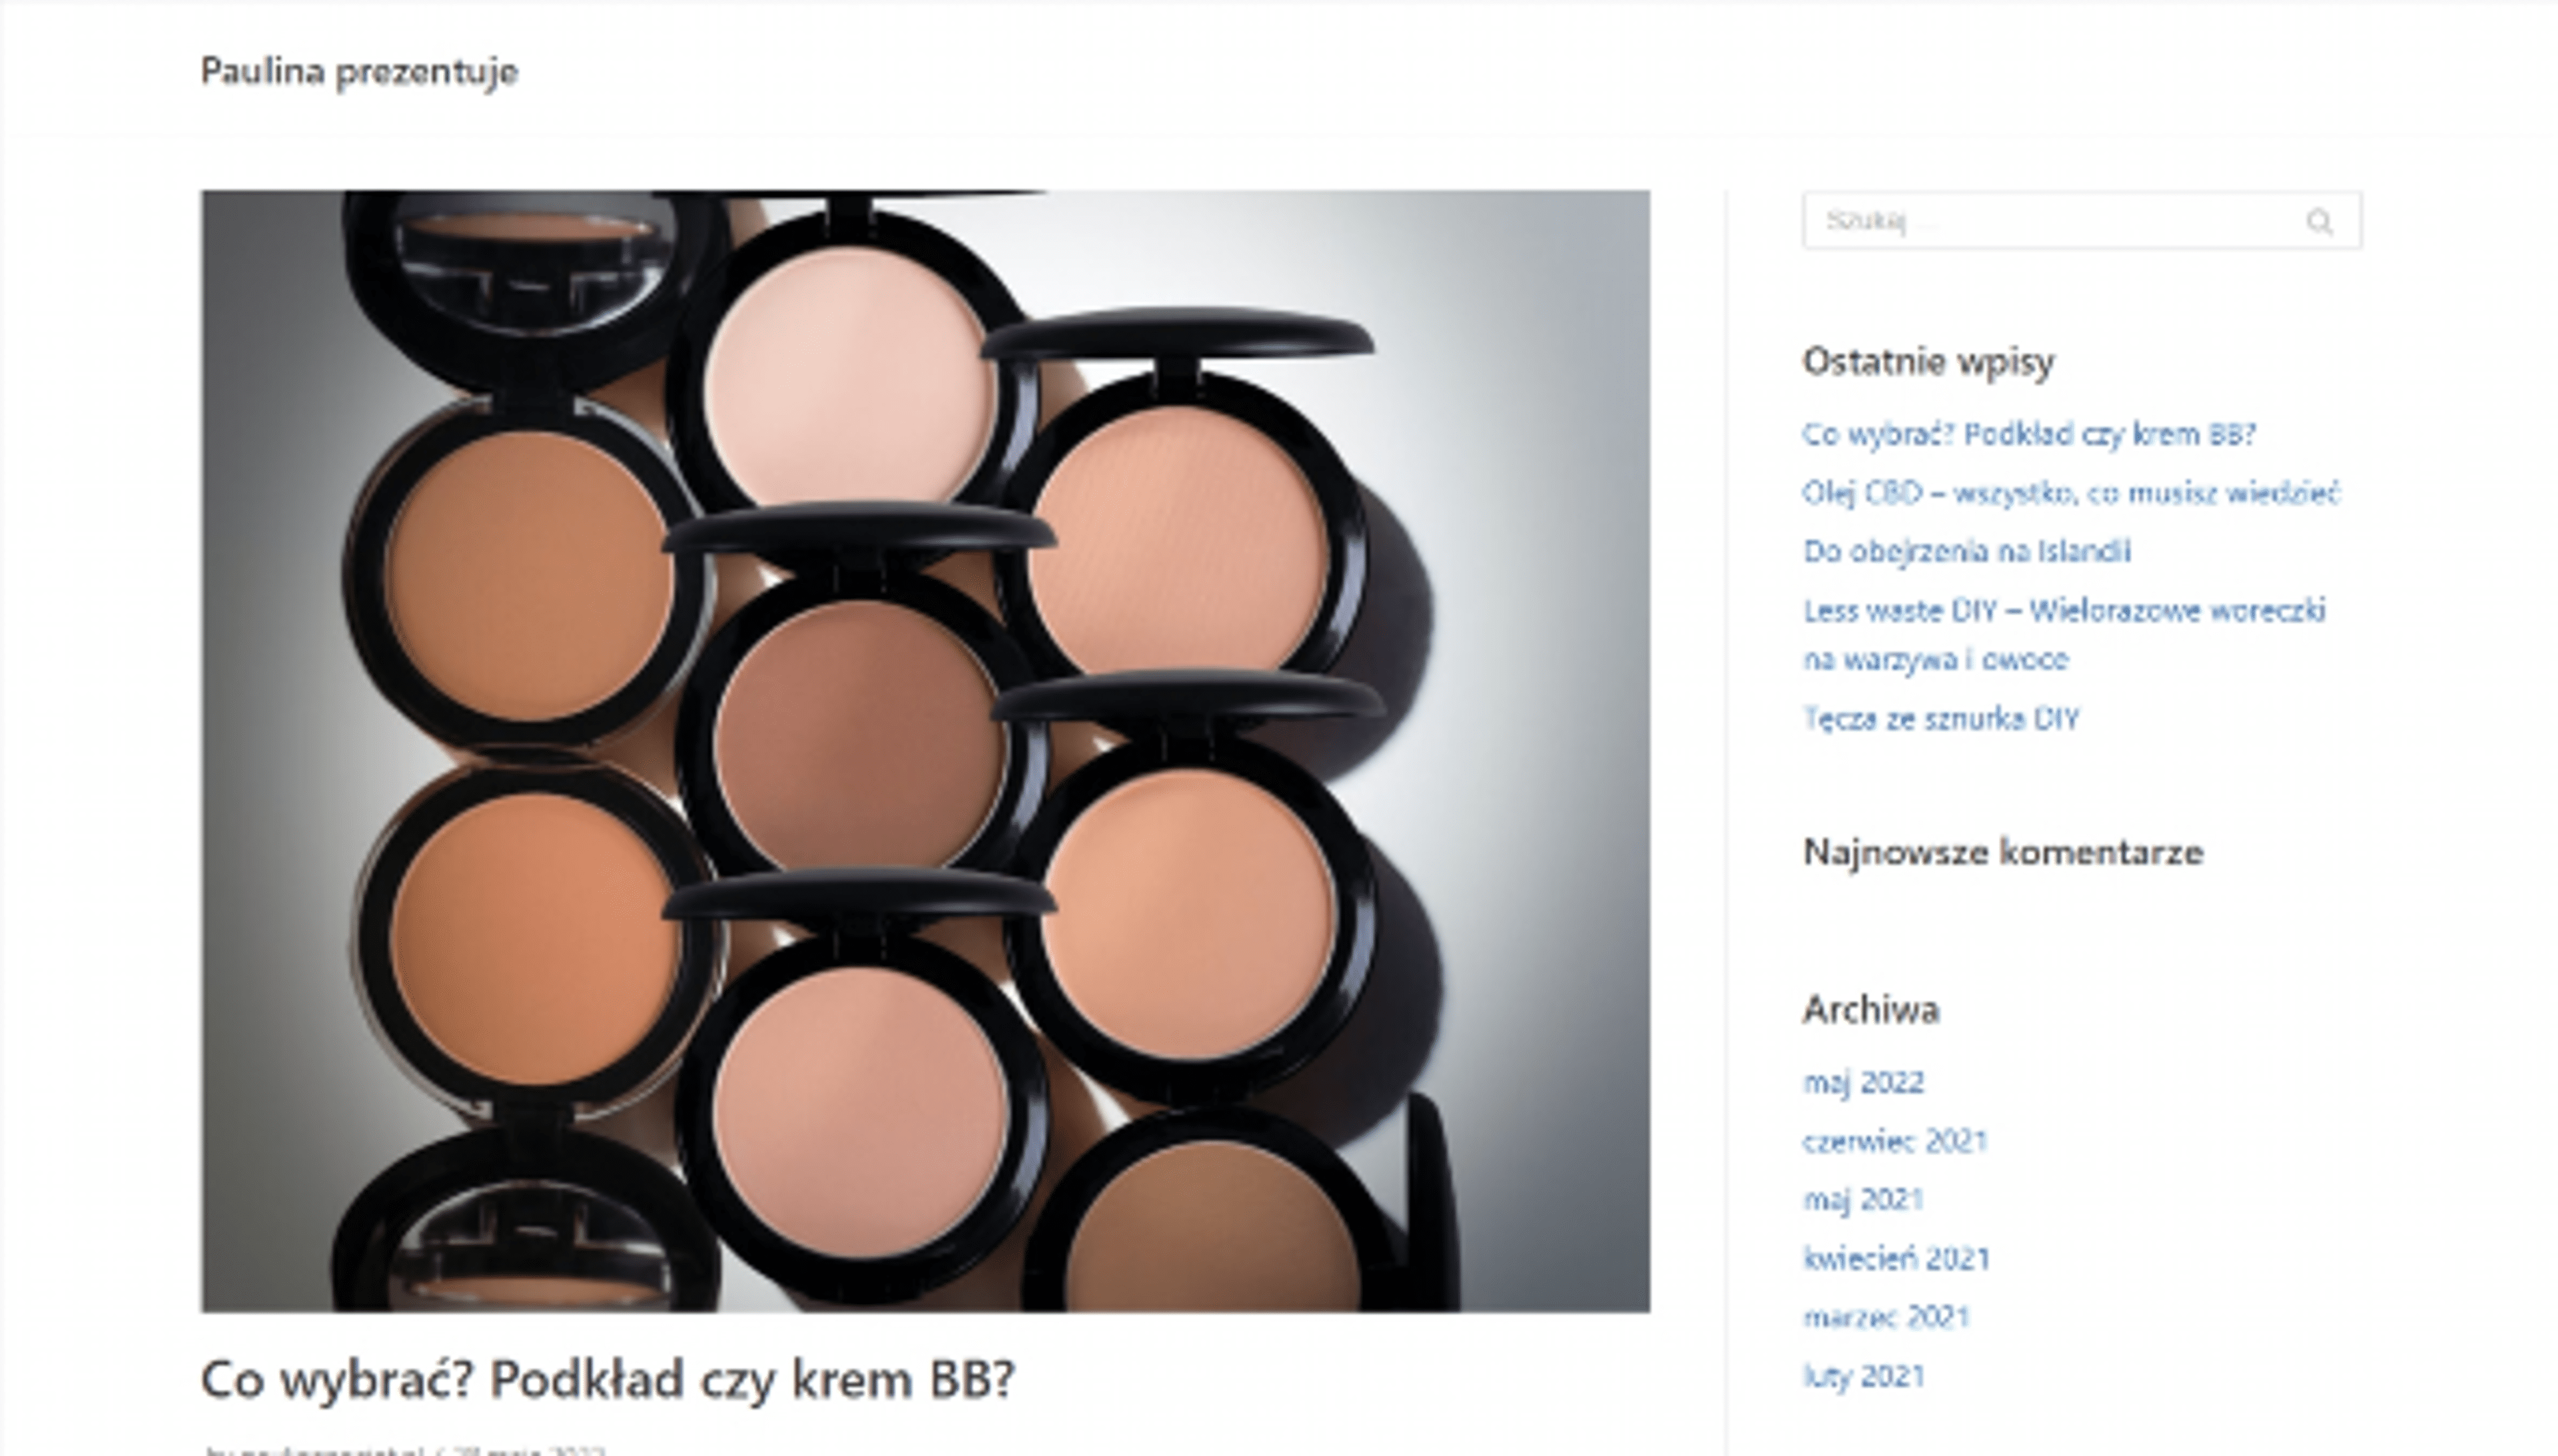Click the search magnifier icon

click(x=2318, y=221)
